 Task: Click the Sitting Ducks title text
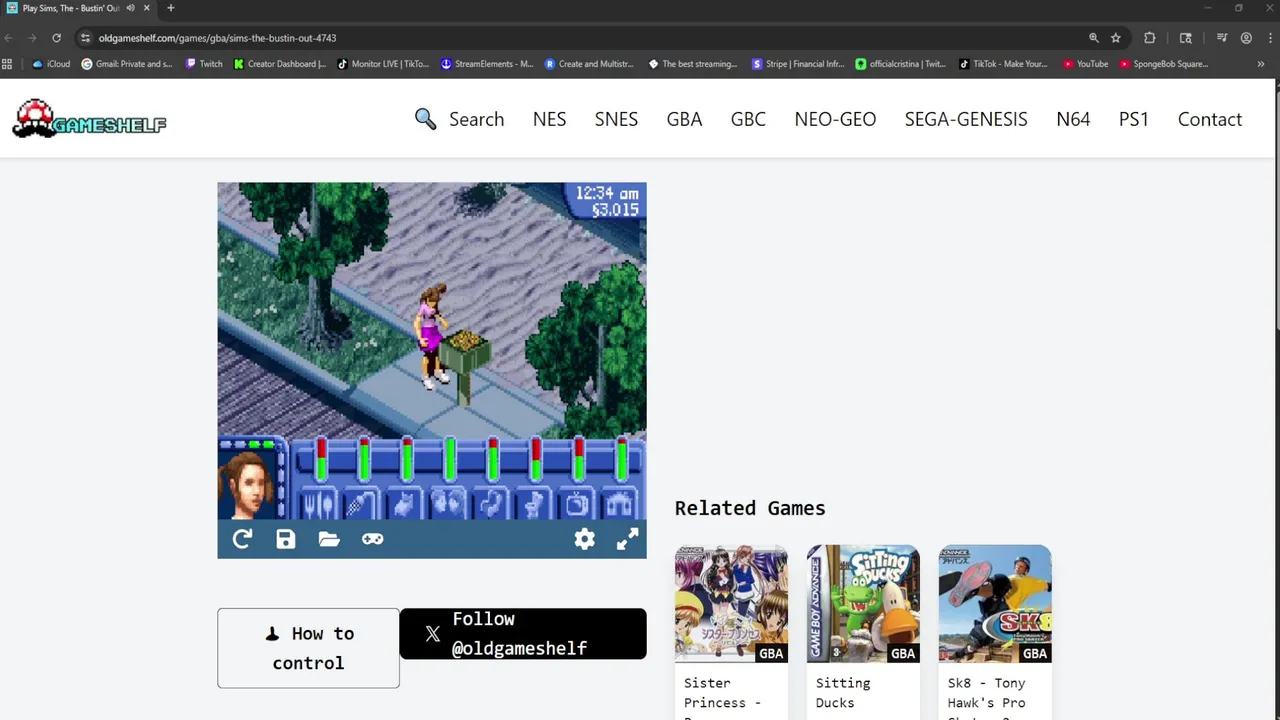[x=843, y=693]
